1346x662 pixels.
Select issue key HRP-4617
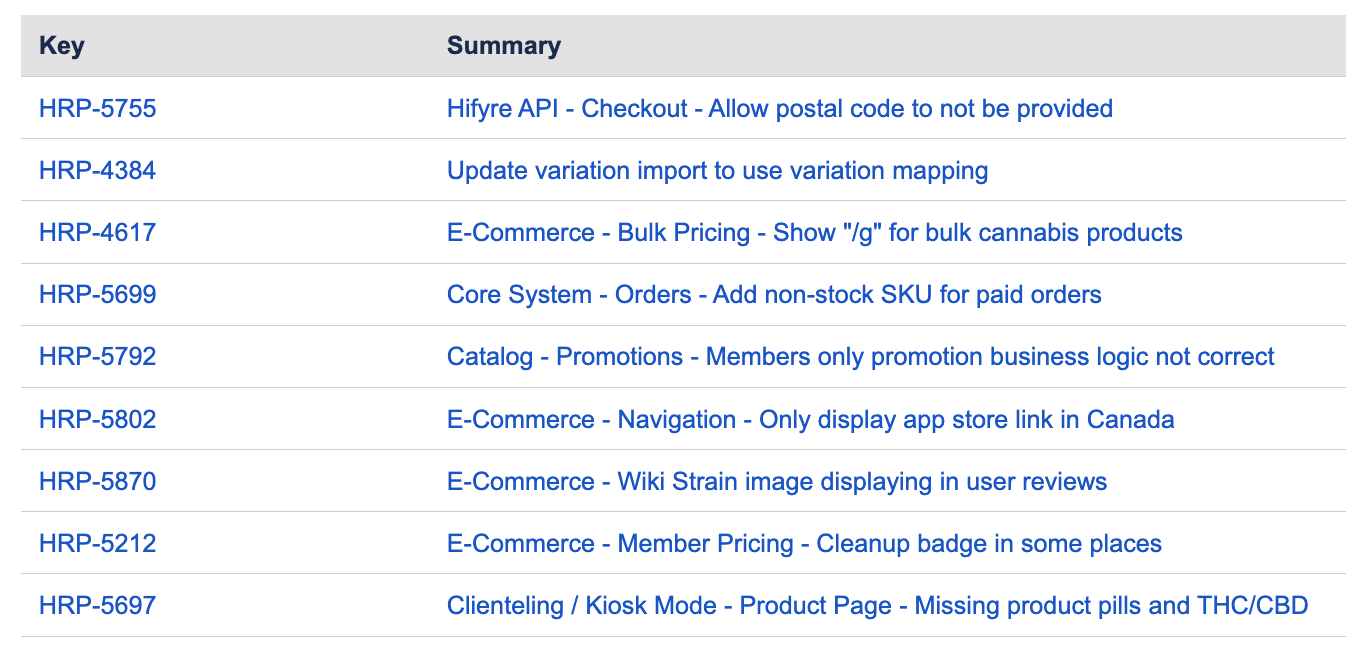(97, 232)
